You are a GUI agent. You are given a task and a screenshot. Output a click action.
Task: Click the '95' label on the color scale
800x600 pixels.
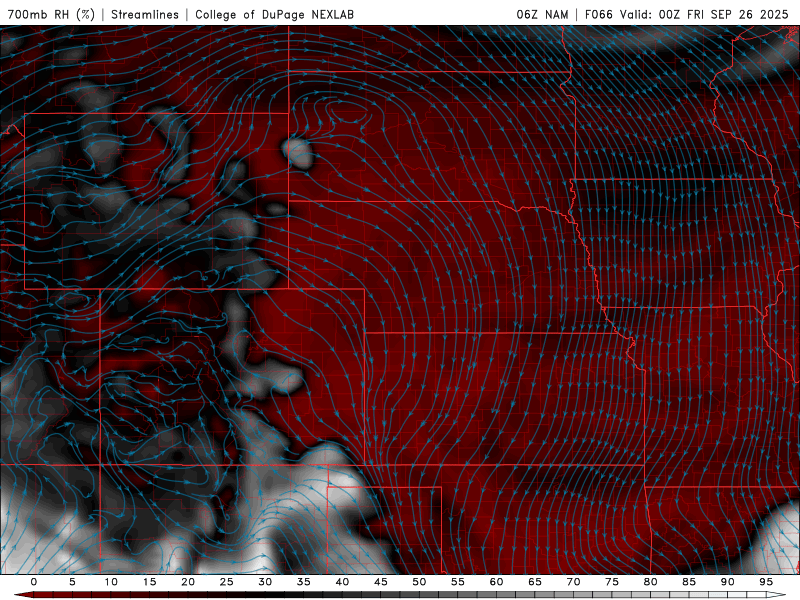coord(766,582)
